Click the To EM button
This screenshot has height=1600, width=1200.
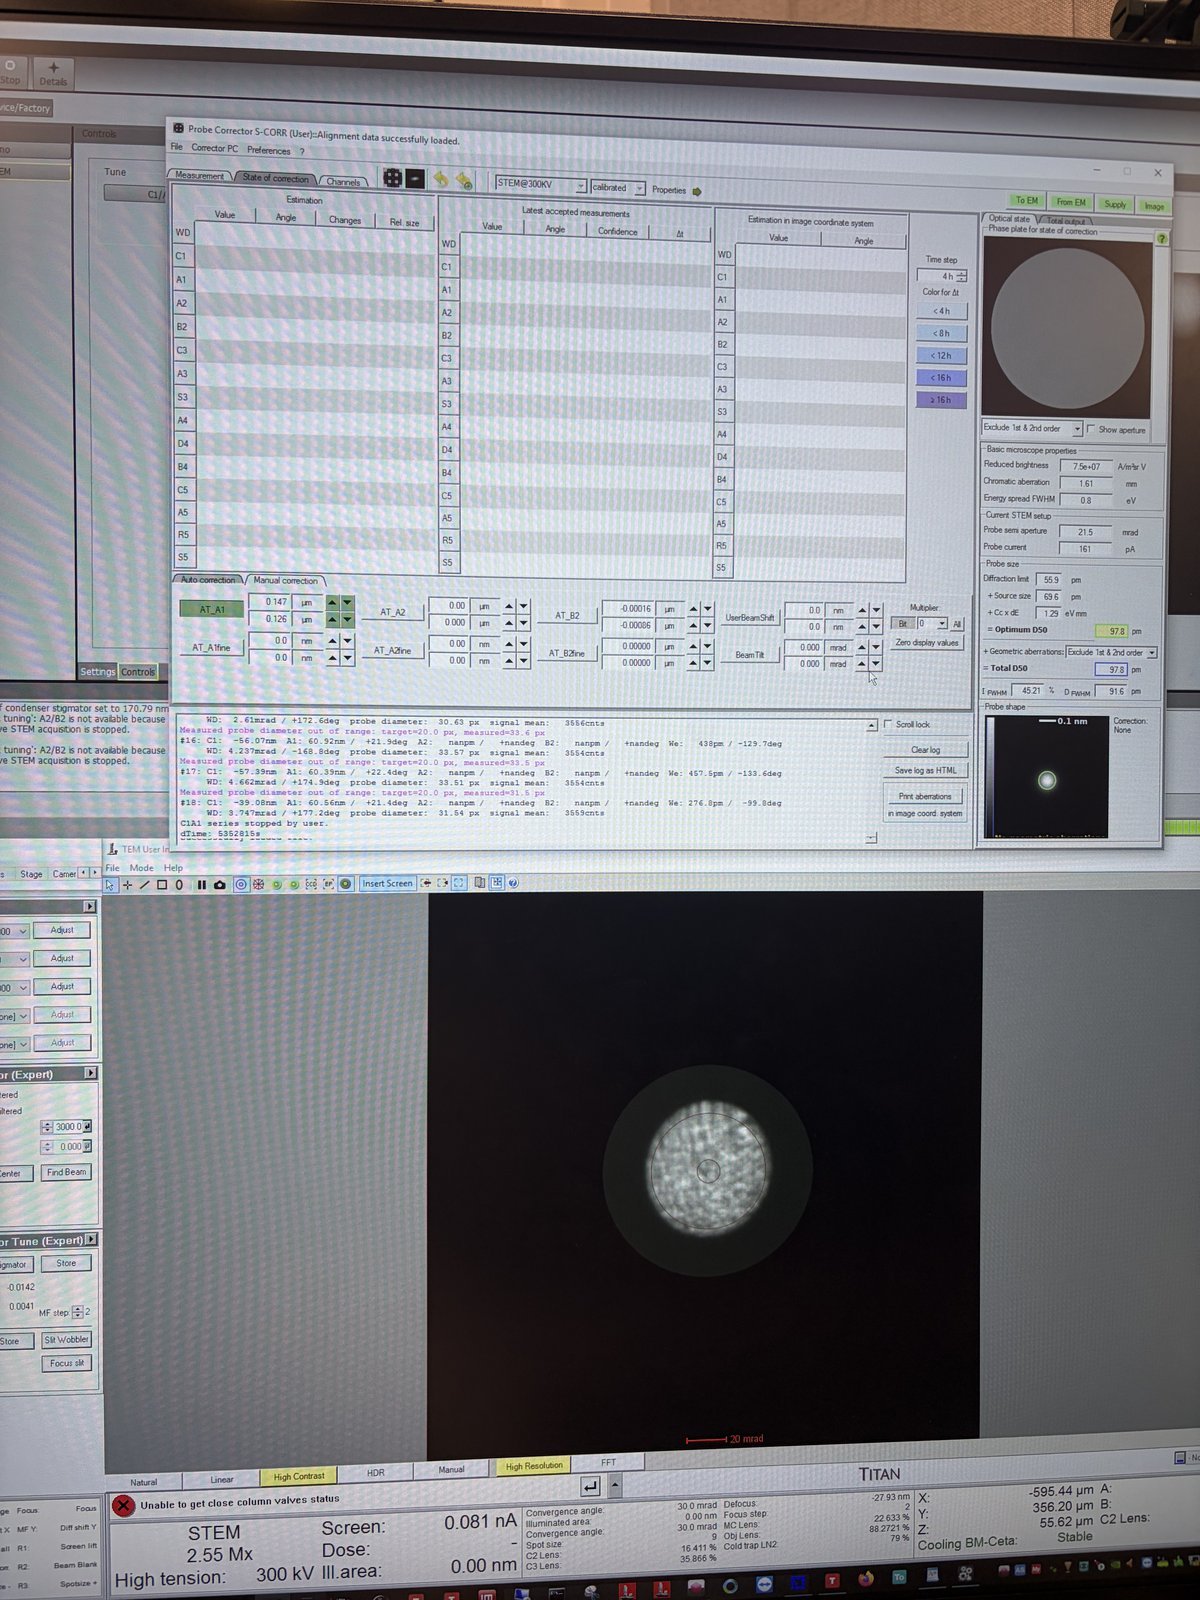(1027, 200)
